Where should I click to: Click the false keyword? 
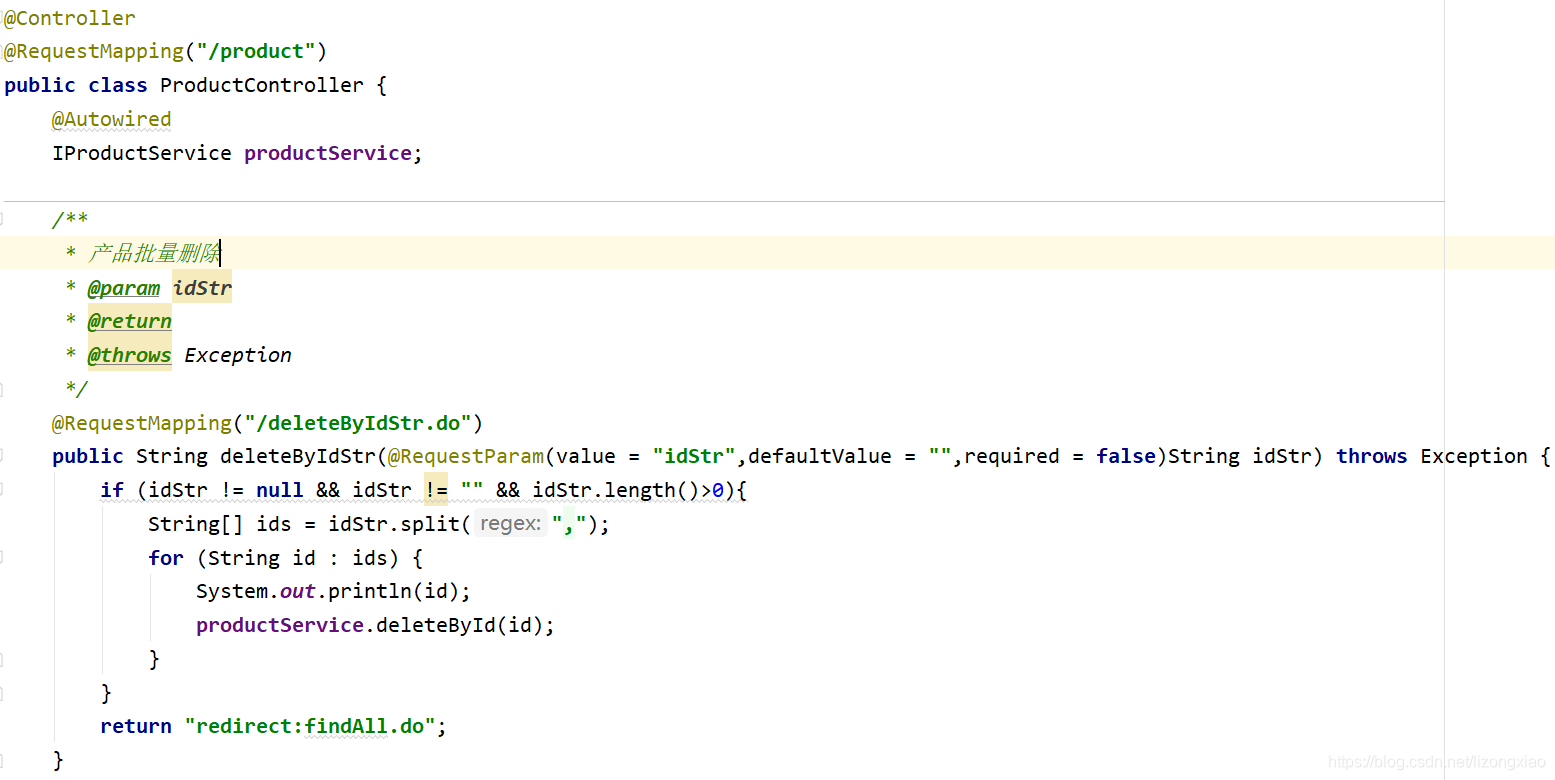click(1126, 456)
